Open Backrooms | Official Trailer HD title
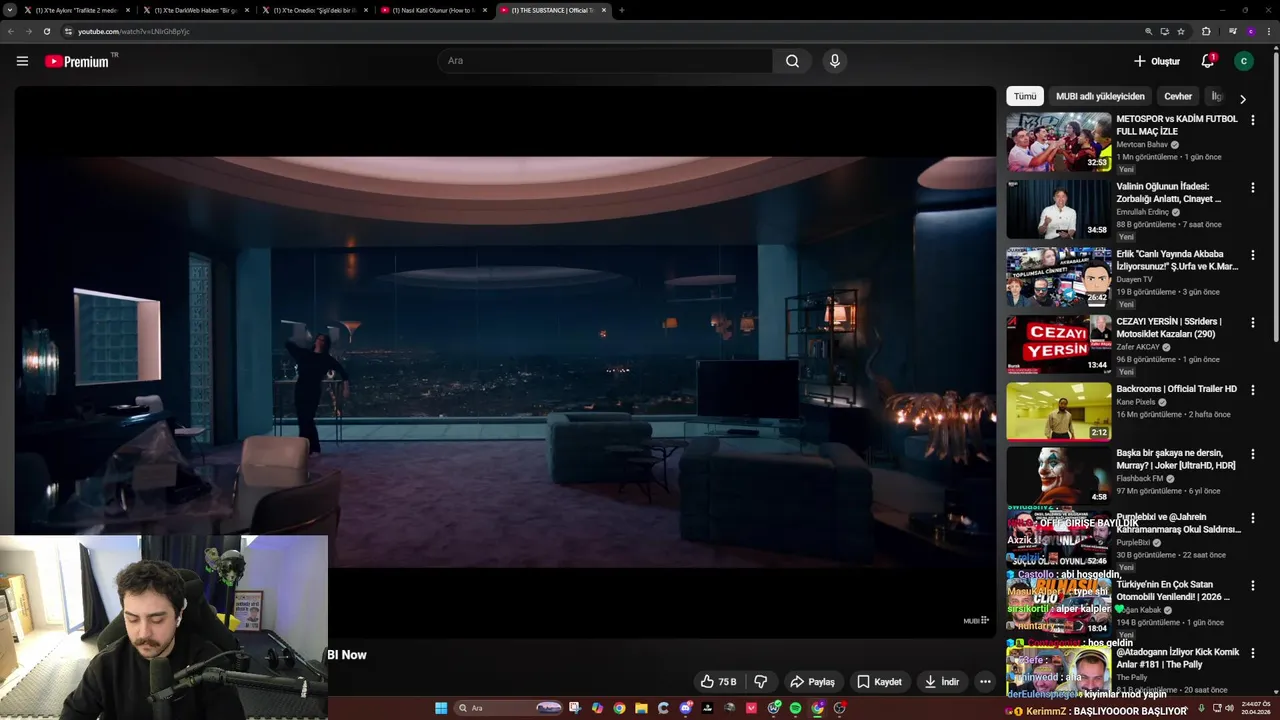The height and width of the screenshot is (720, 1280). pyautogui.click(x=1176, y=389)
